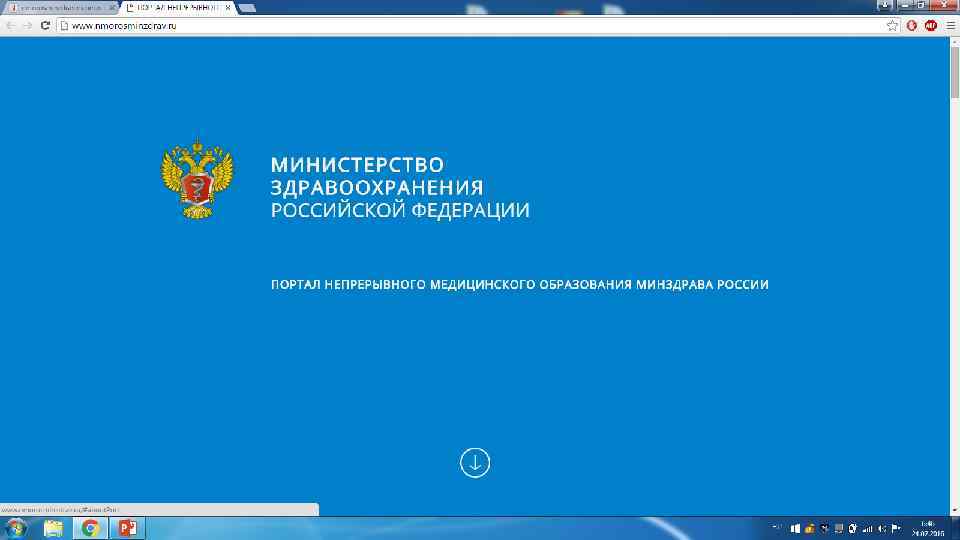Image resolution: width=960 pixels, height=540 pixels.
Task: Click the Chrome user profile button
Action: (x=885, y=5)
